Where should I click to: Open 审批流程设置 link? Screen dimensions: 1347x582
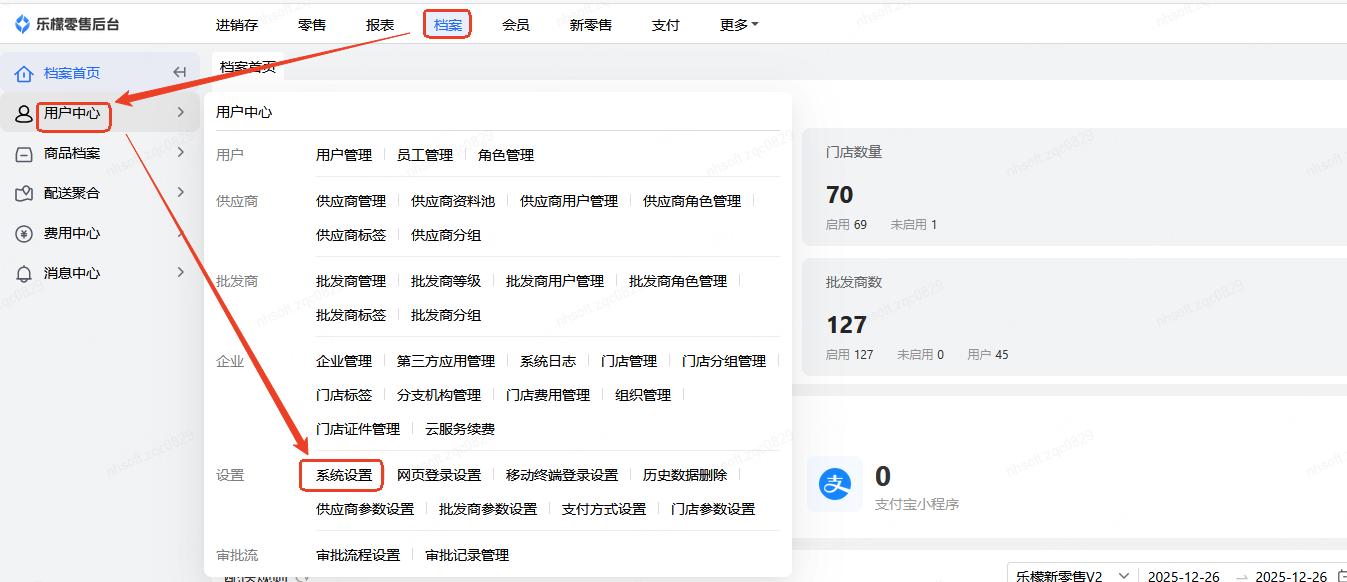click(x=358, y=555)
